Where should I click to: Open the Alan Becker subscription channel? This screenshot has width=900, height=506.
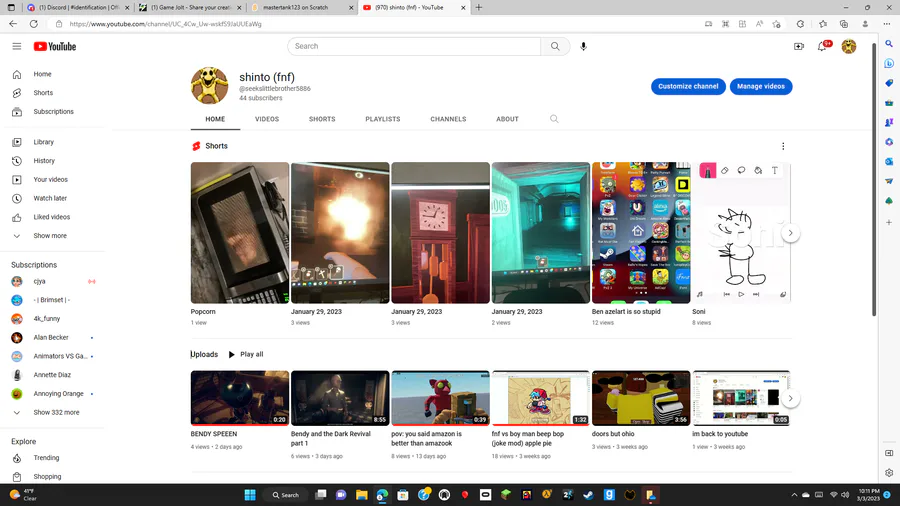point(52,338)
